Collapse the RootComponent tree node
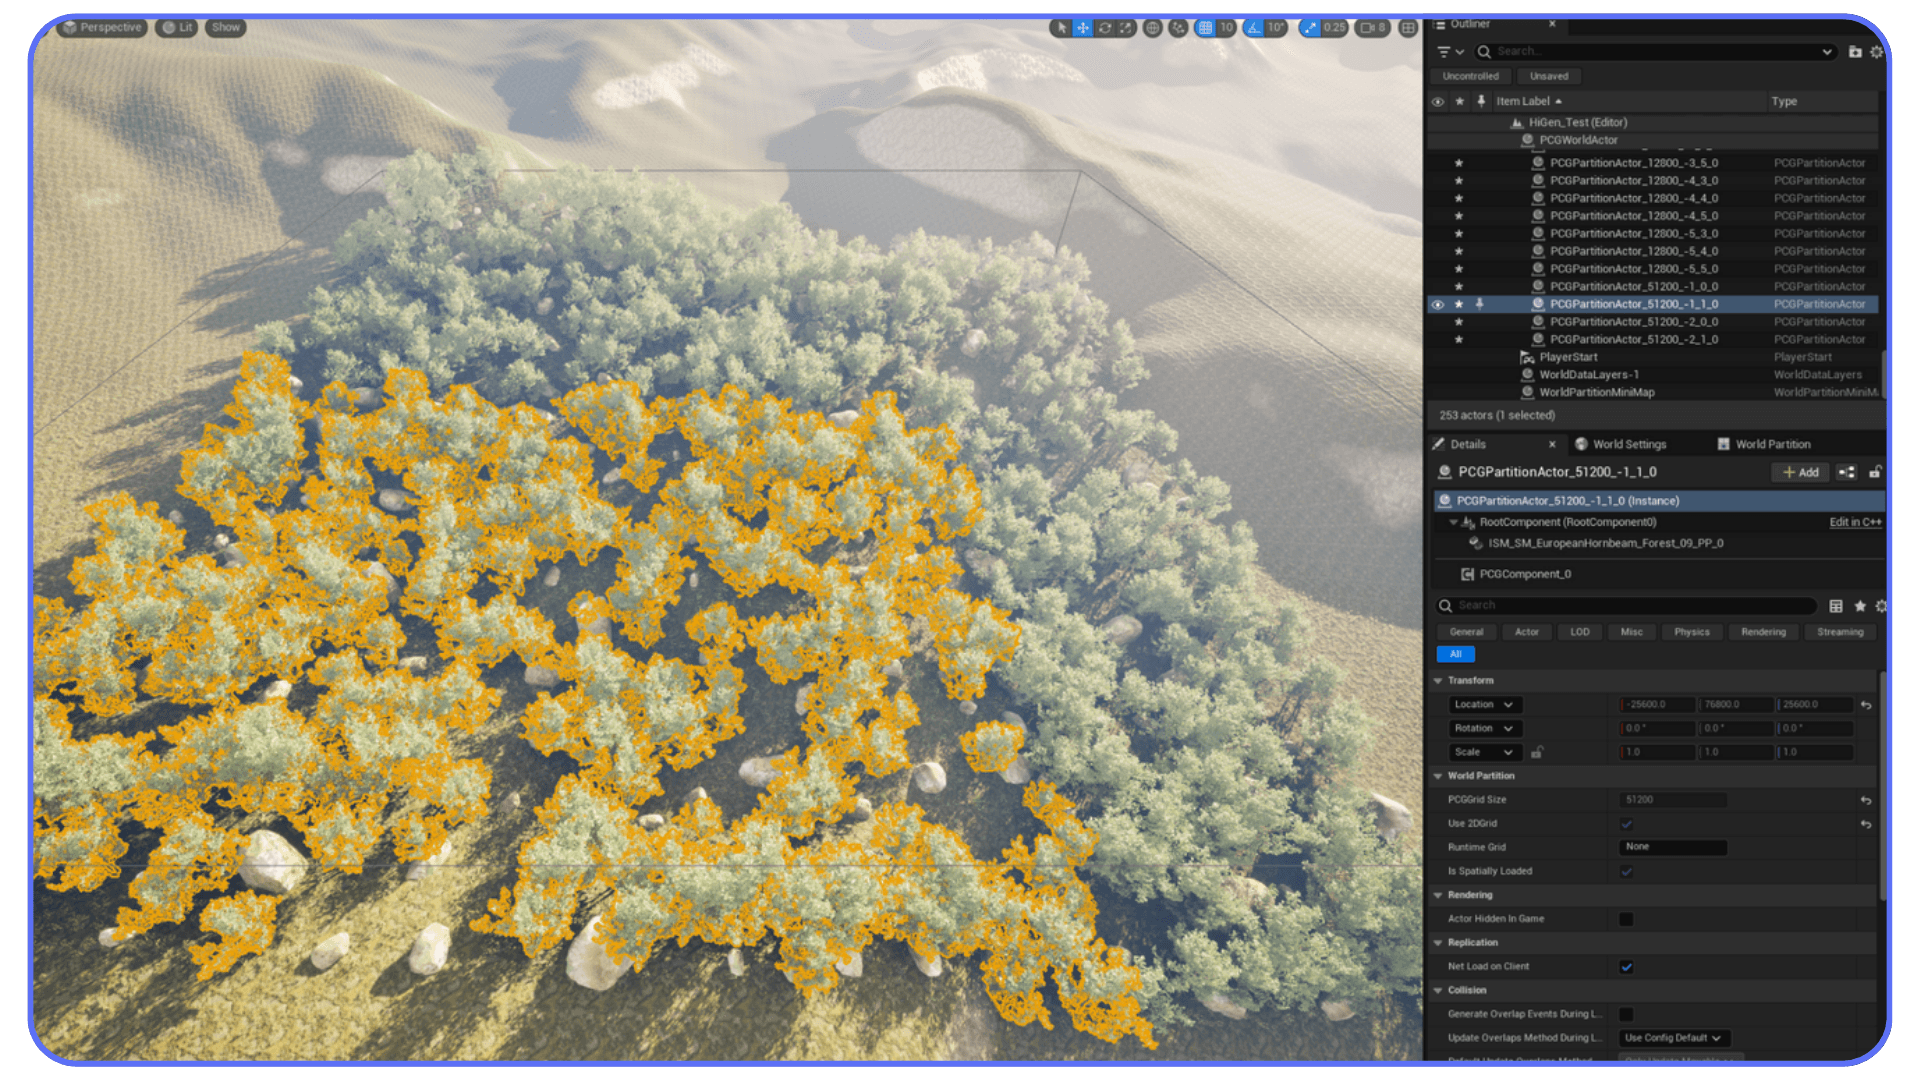1920x1080 pixels. coord(1453,522)
